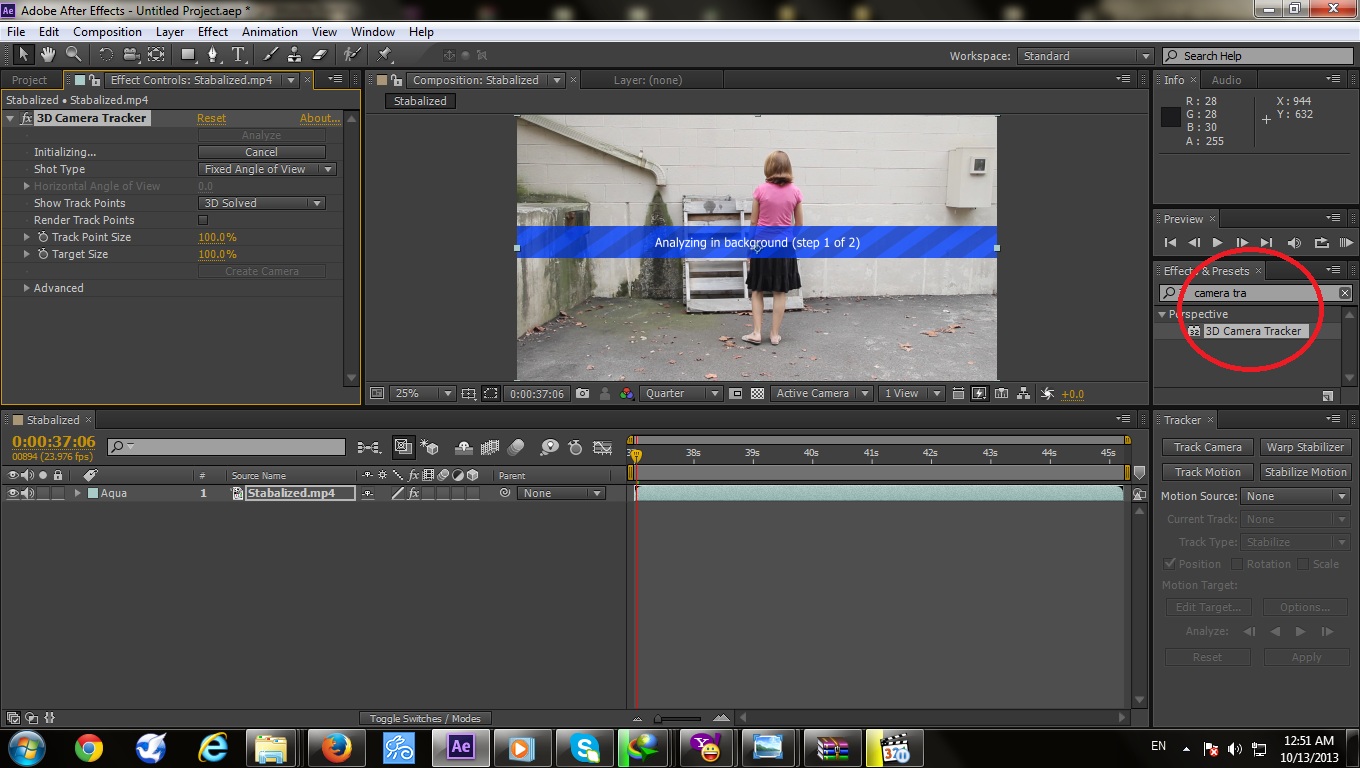Screen dimensions: 1360x768
Task: Select the Puppet Pin tool
Action: click(384, 55)
